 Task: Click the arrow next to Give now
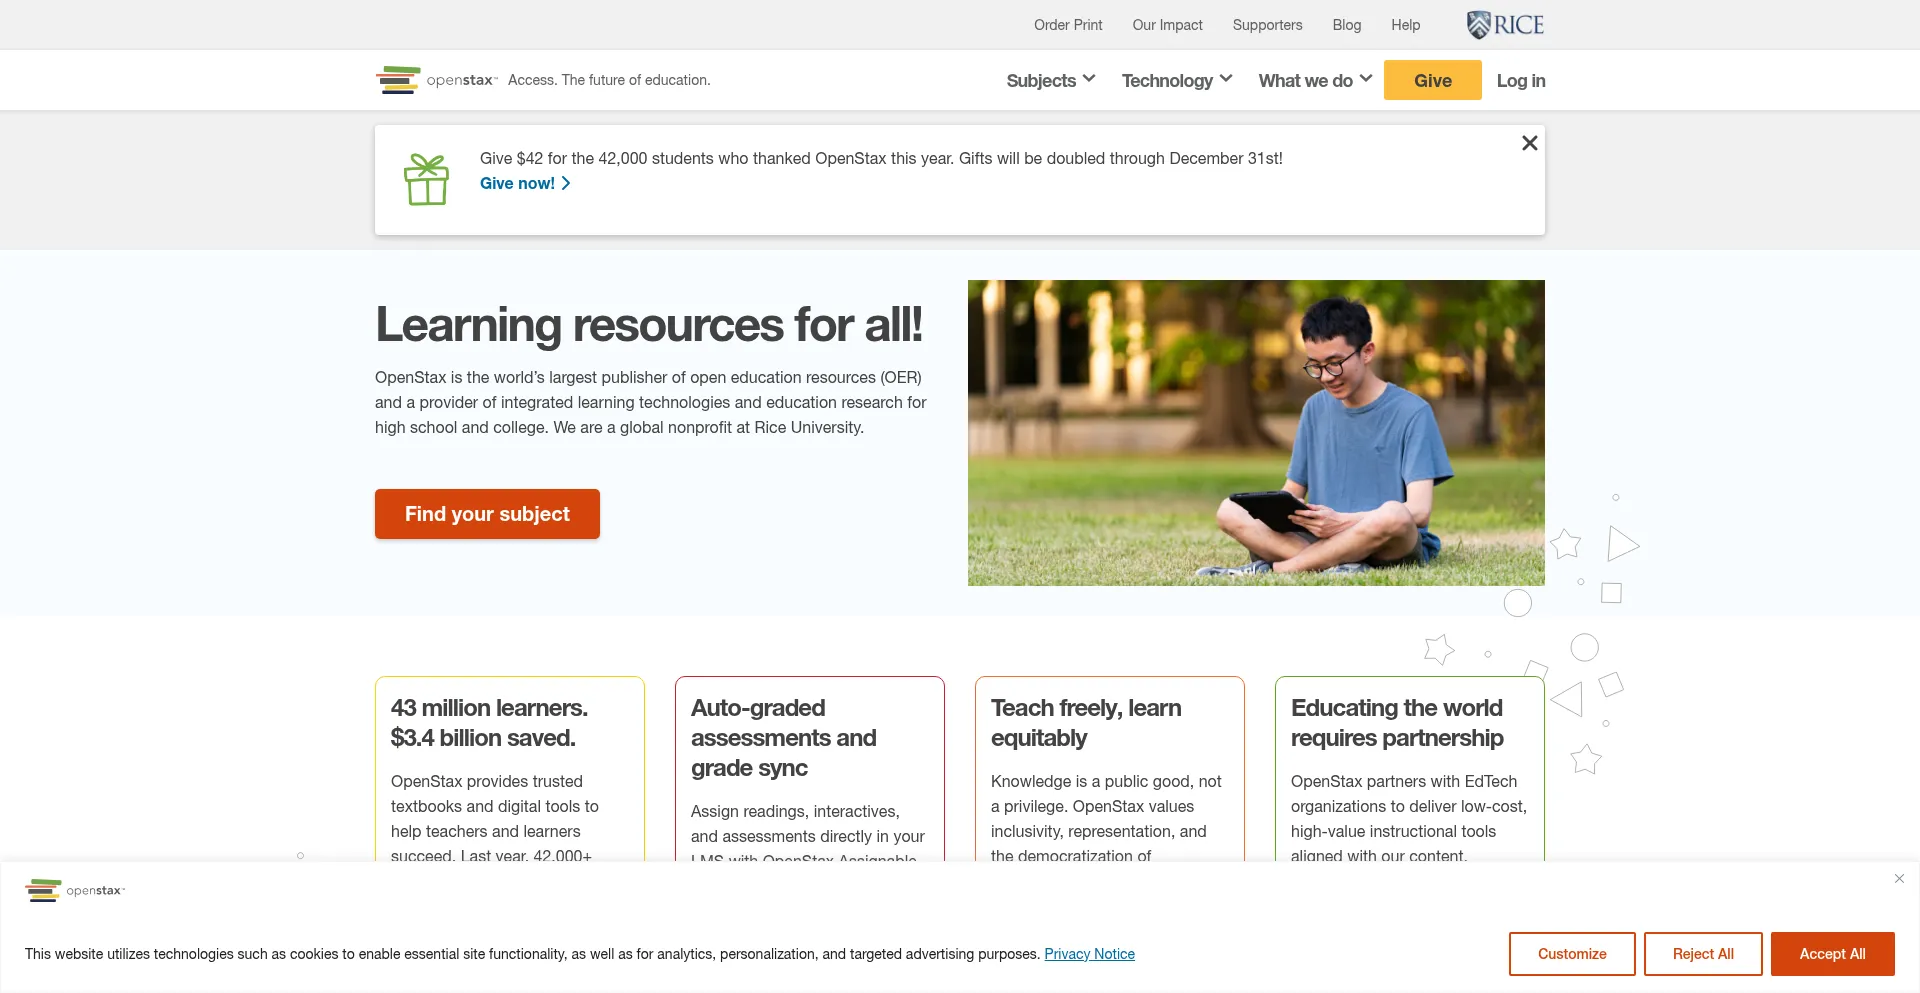(566, 183)
